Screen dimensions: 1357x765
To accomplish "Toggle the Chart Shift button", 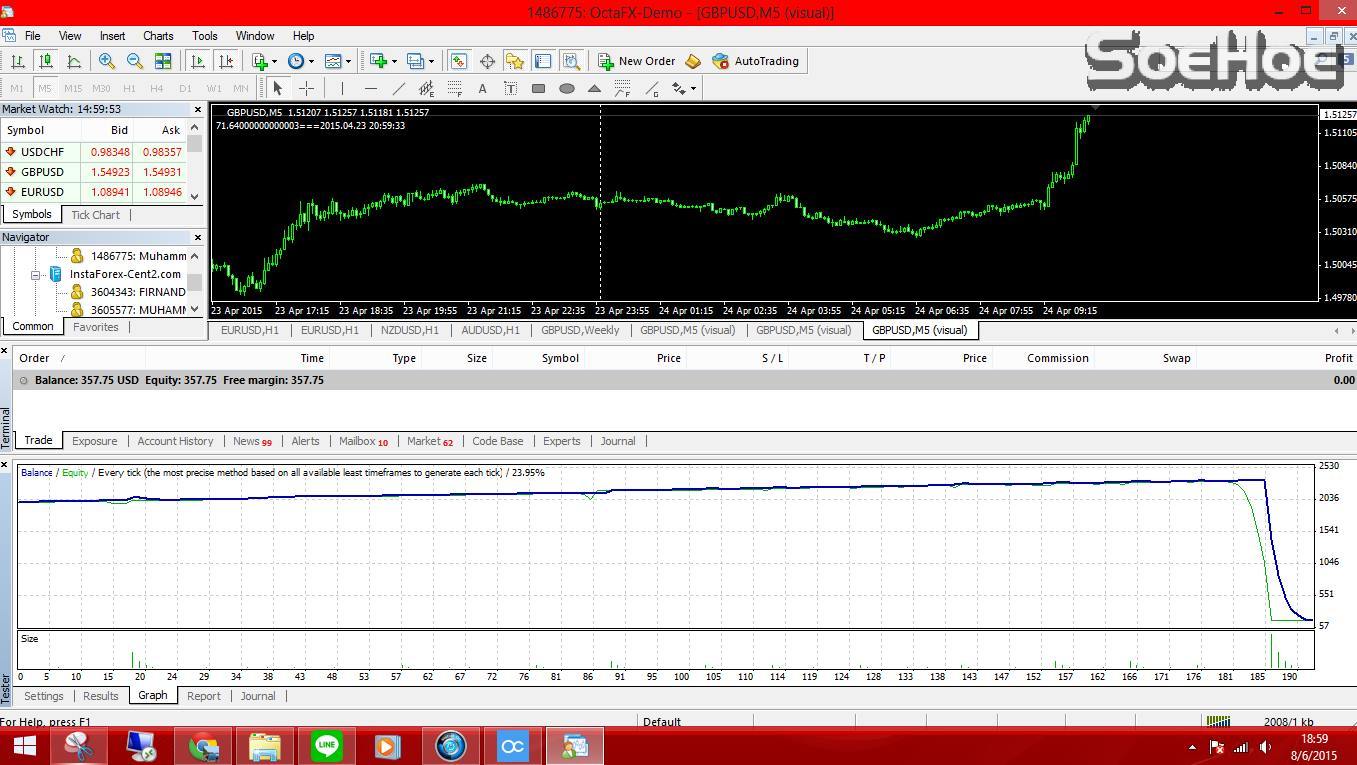I will click(x=226, y=61).
